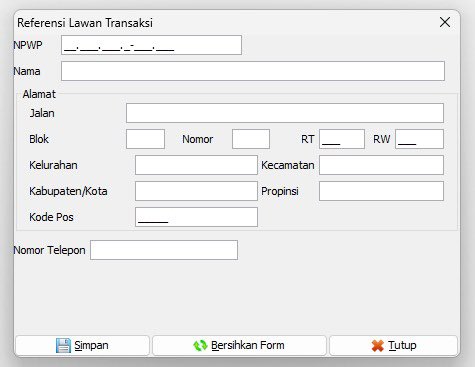Focus the NPWP input field
This screenshot has height=367, width=475.
tap(151, 45)
